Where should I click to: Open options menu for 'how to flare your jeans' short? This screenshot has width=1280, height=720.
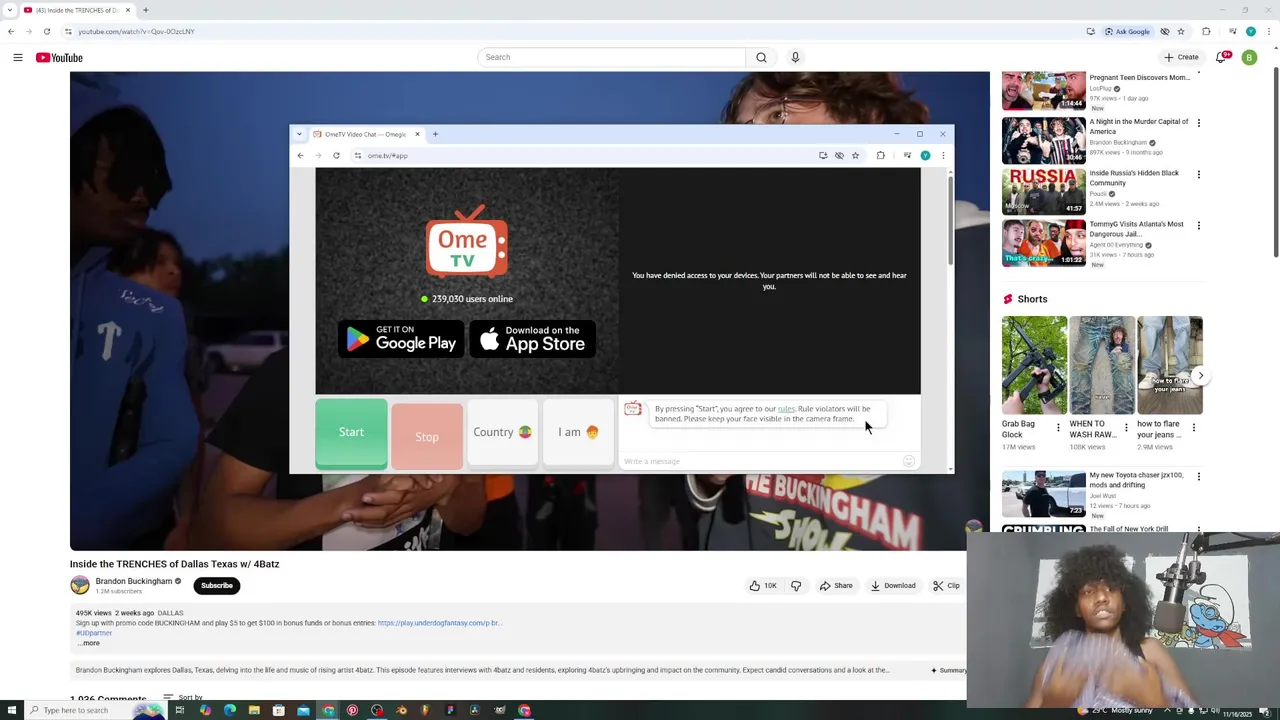click(x=1193, y=427)
